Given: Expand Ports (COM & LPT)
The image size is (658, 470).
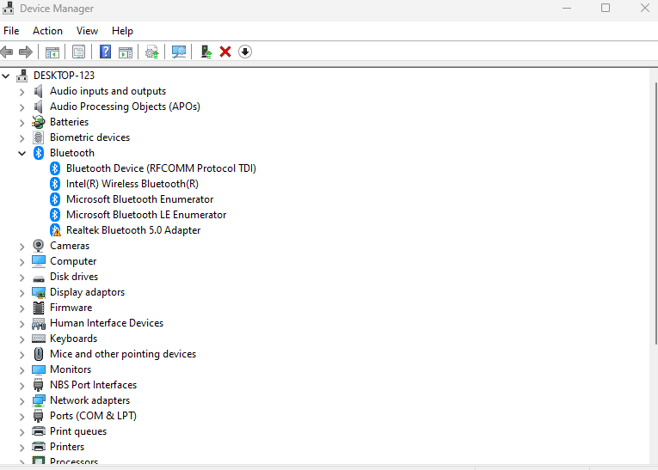Looking at the screenshot, I should [22, 417].
